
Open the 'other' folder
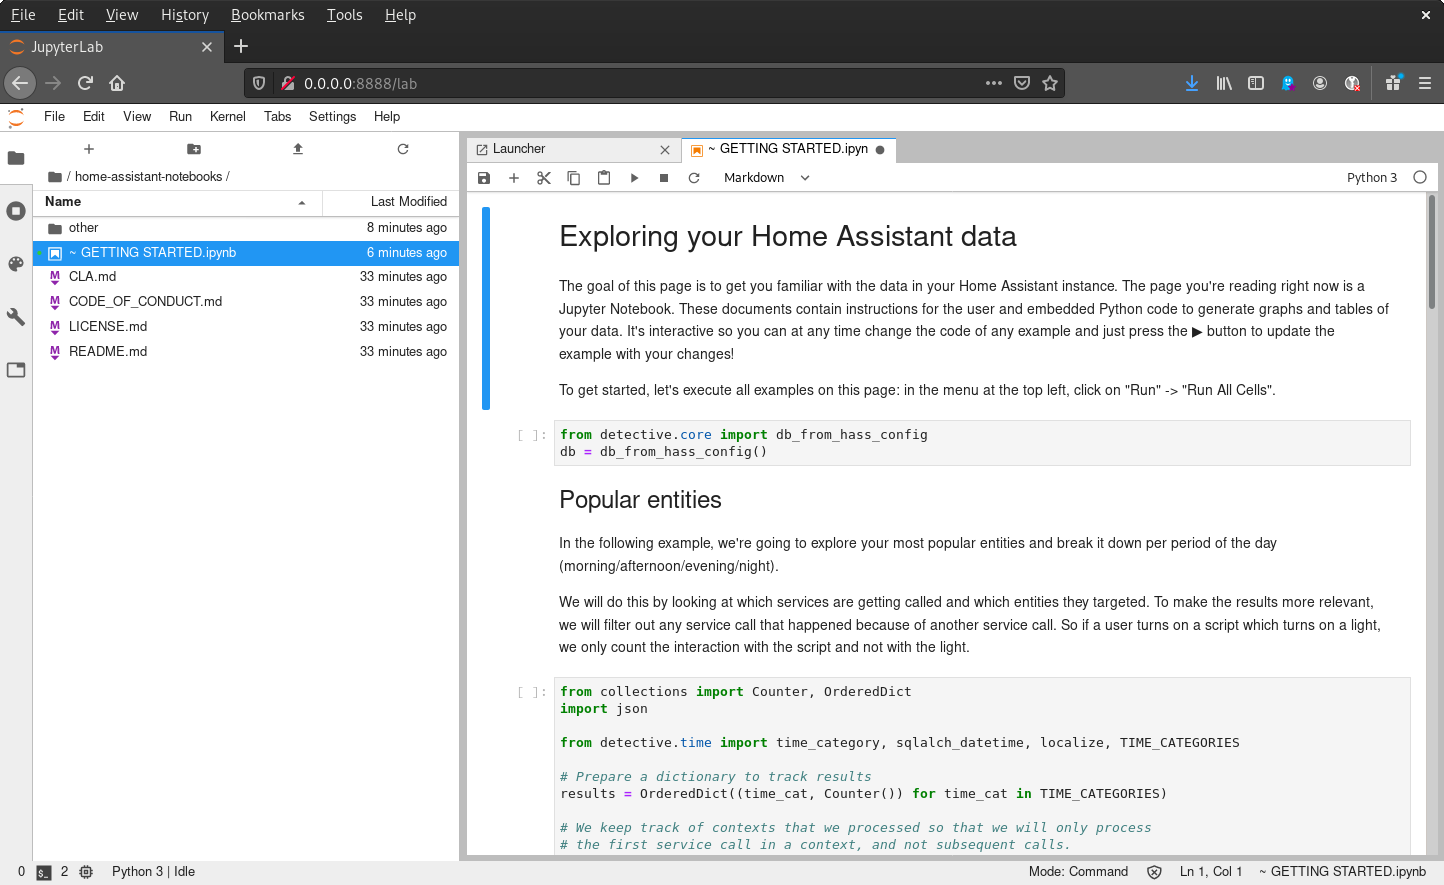[x=246, y=228]
